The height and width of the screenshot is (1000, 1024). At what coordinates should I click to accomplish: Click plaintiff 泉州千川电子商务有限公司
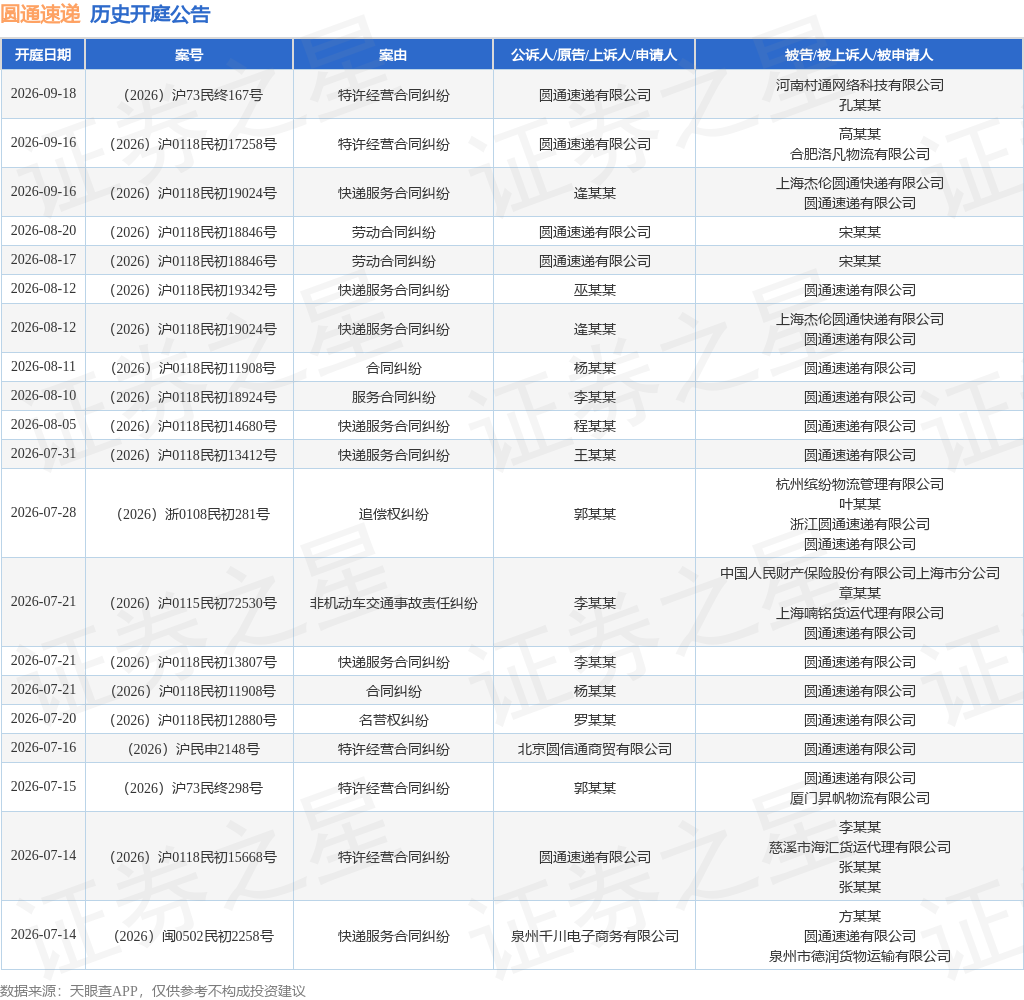[x=594, y=937]
